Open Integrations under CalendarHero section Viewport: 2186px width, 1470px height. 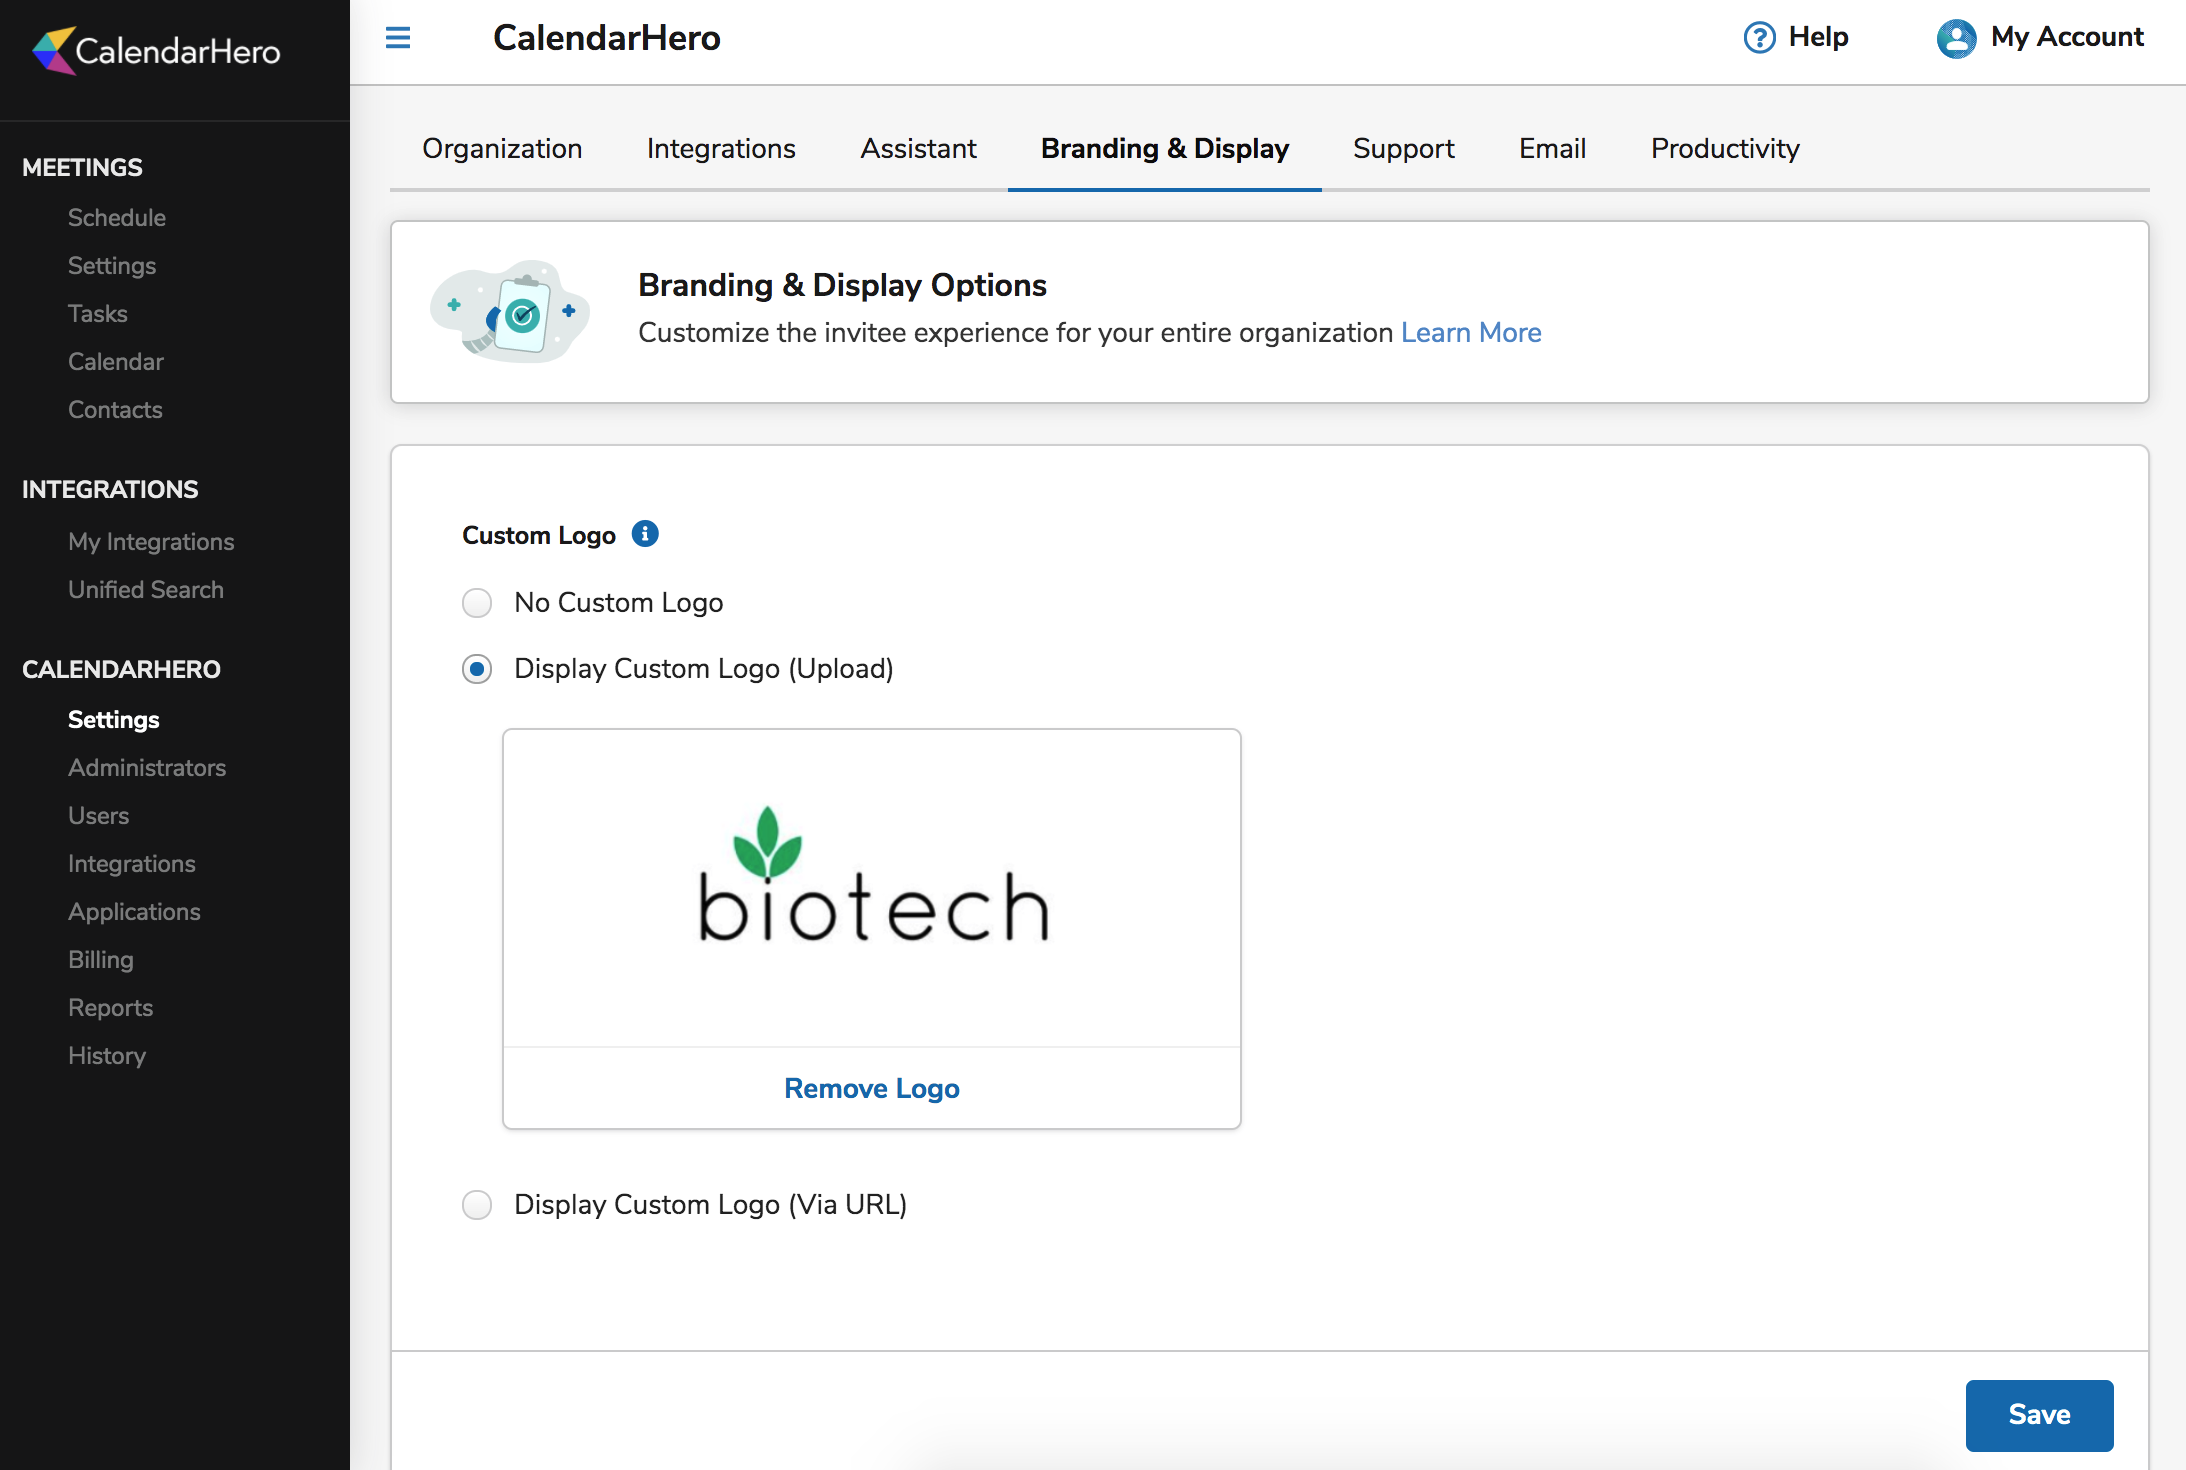[132, 863]
